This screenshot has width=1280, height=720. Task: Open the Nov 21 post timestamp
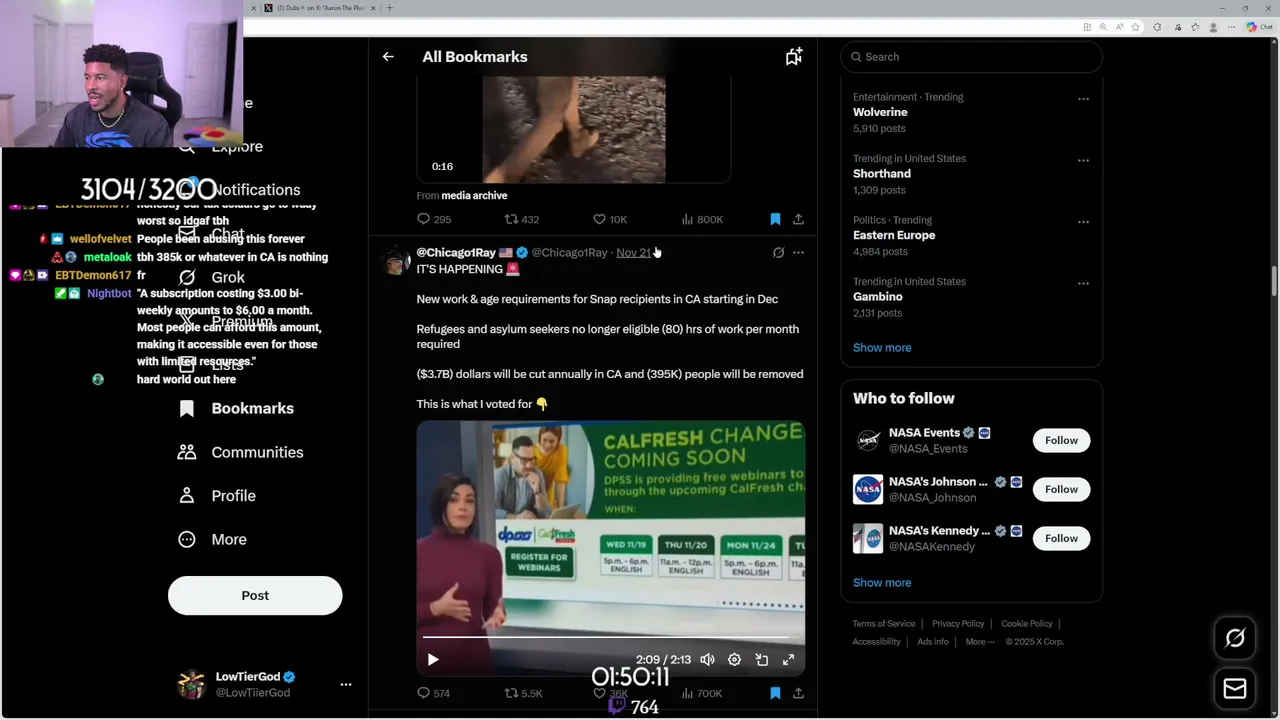[x=633, y=253]
